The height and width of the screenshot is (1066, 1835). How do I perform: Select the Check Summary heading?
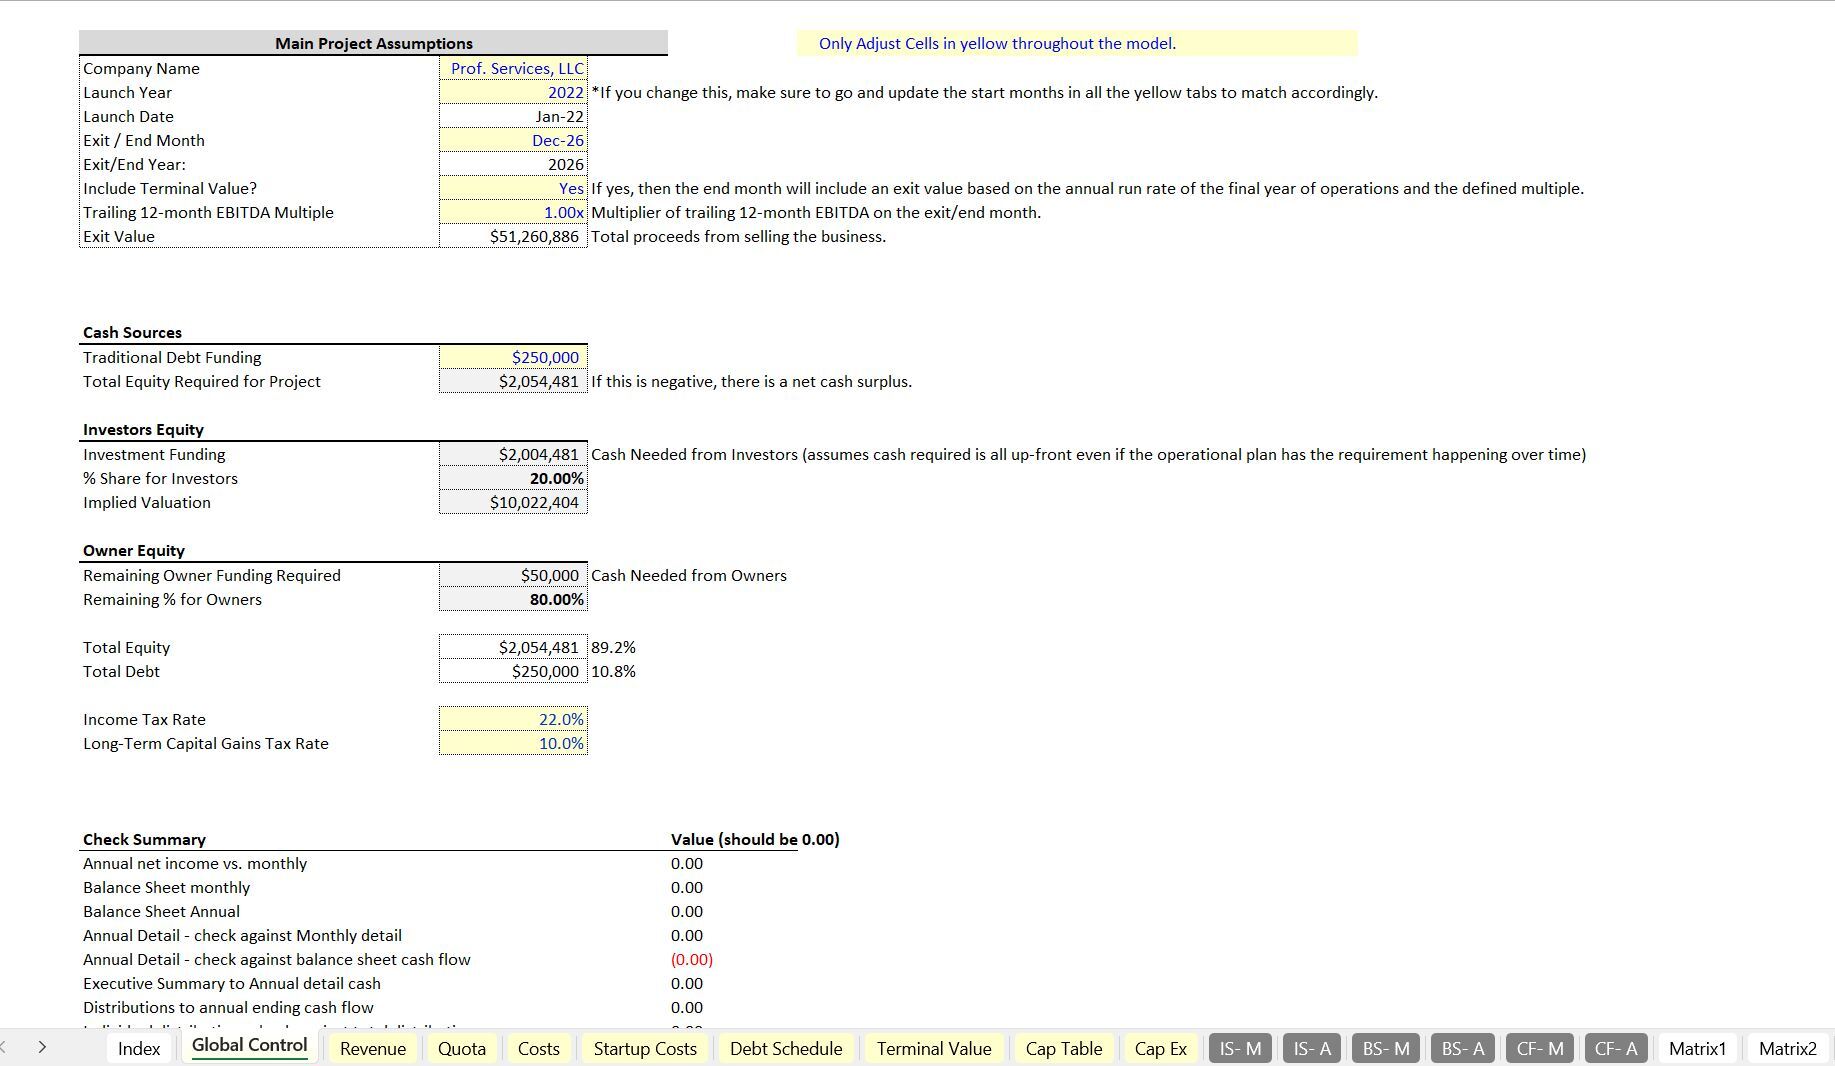coord(144,839)
